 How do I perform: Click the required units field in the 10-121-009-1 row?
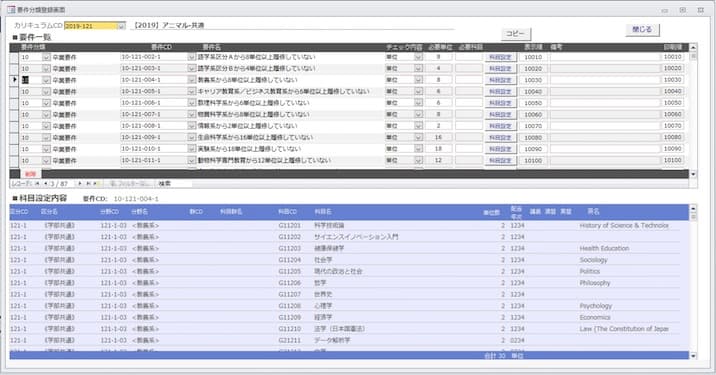coord(438,137)
